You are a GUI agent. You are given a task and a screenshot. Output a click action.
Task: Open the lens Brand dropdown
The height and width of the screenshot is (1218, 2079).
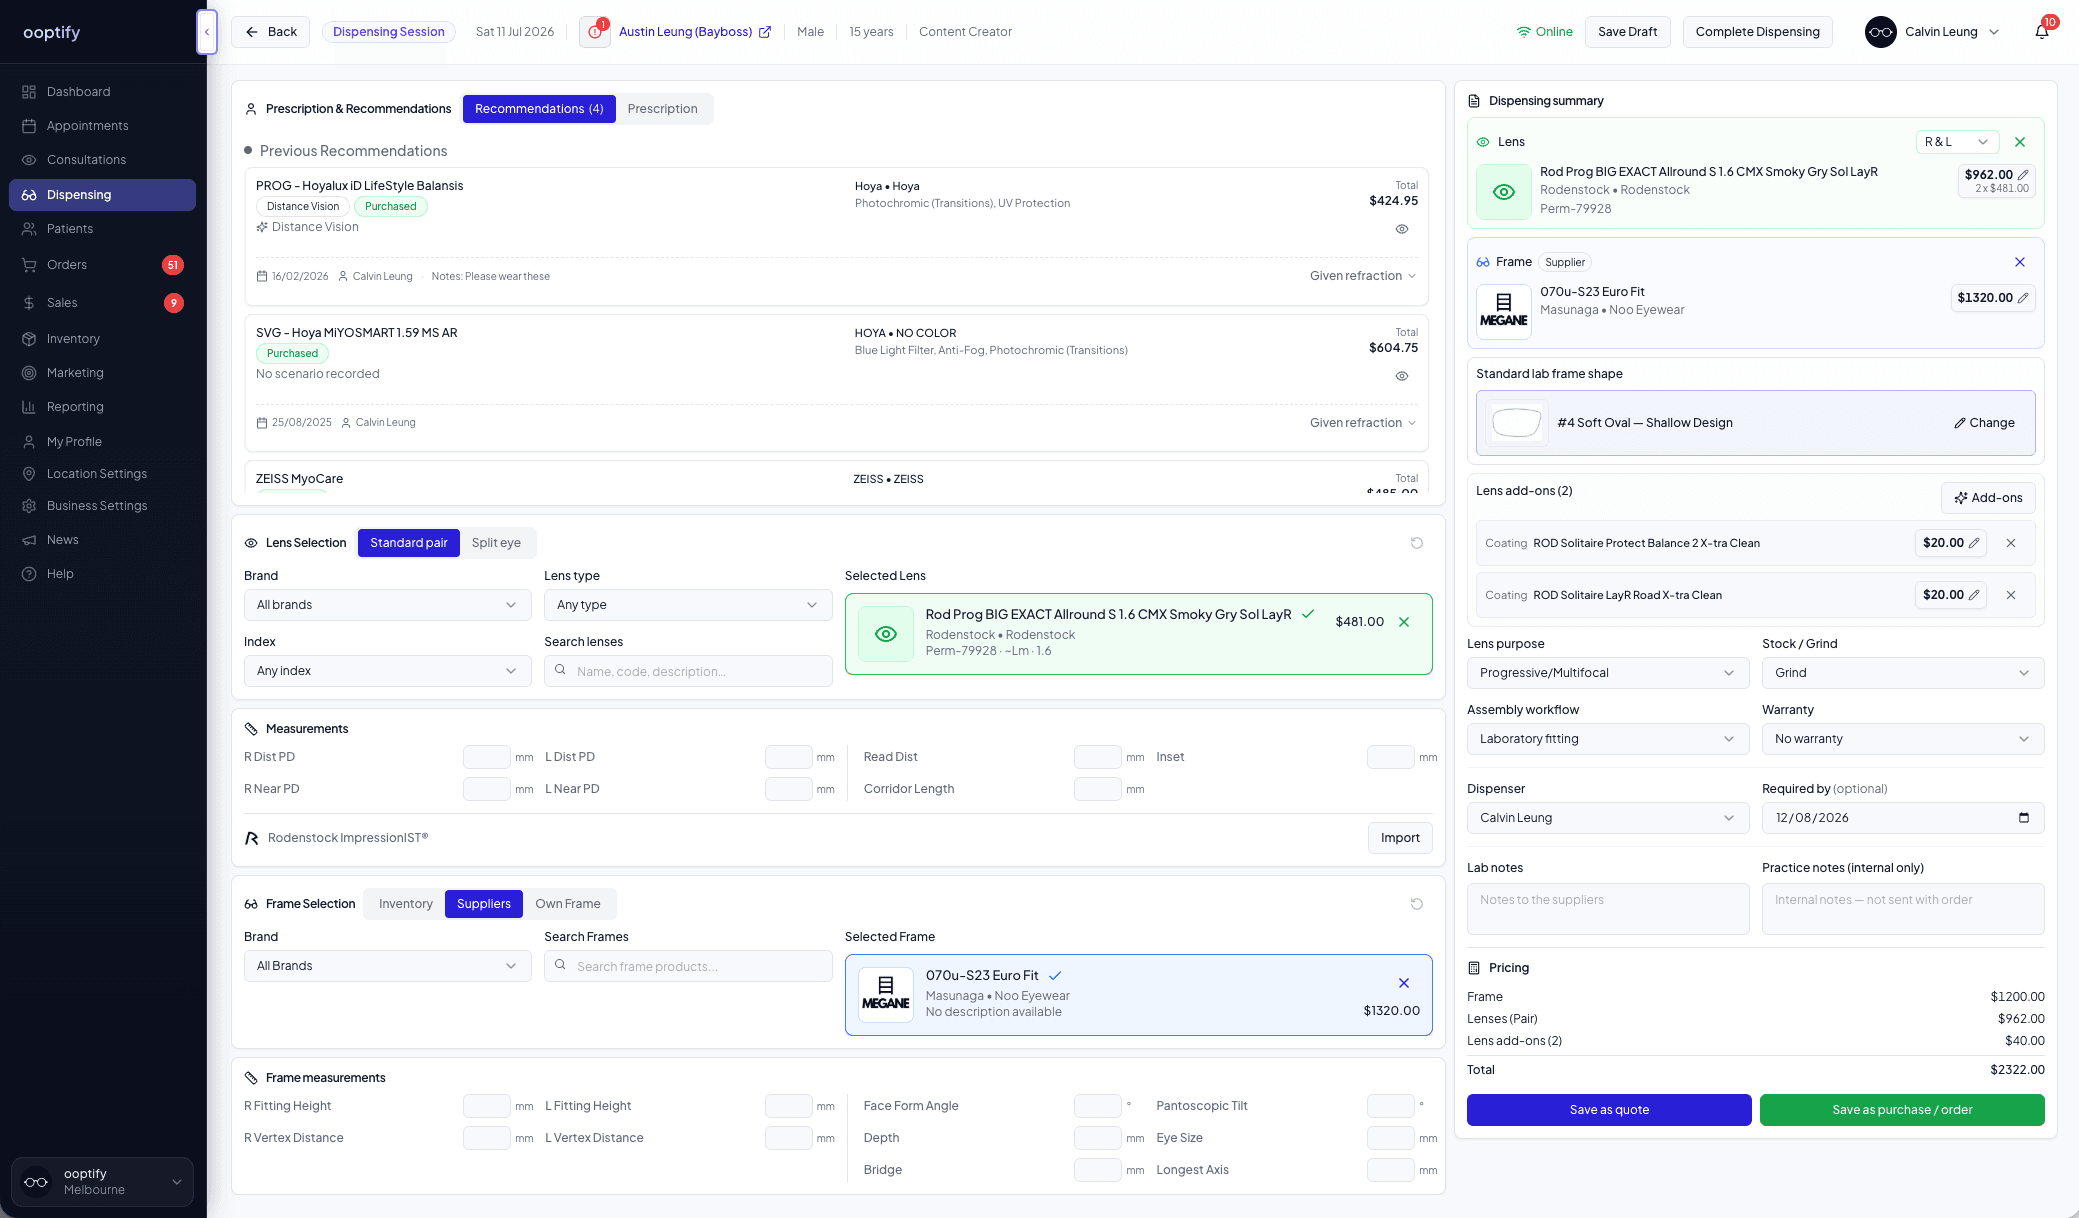coord(387,605)
